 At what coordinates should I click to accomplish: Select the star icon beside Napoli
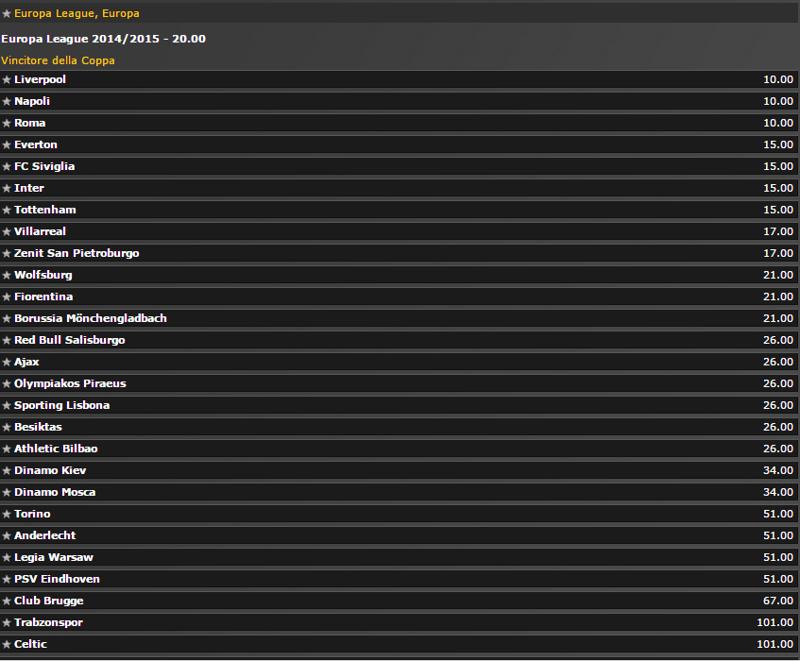(x=9, y=101)
